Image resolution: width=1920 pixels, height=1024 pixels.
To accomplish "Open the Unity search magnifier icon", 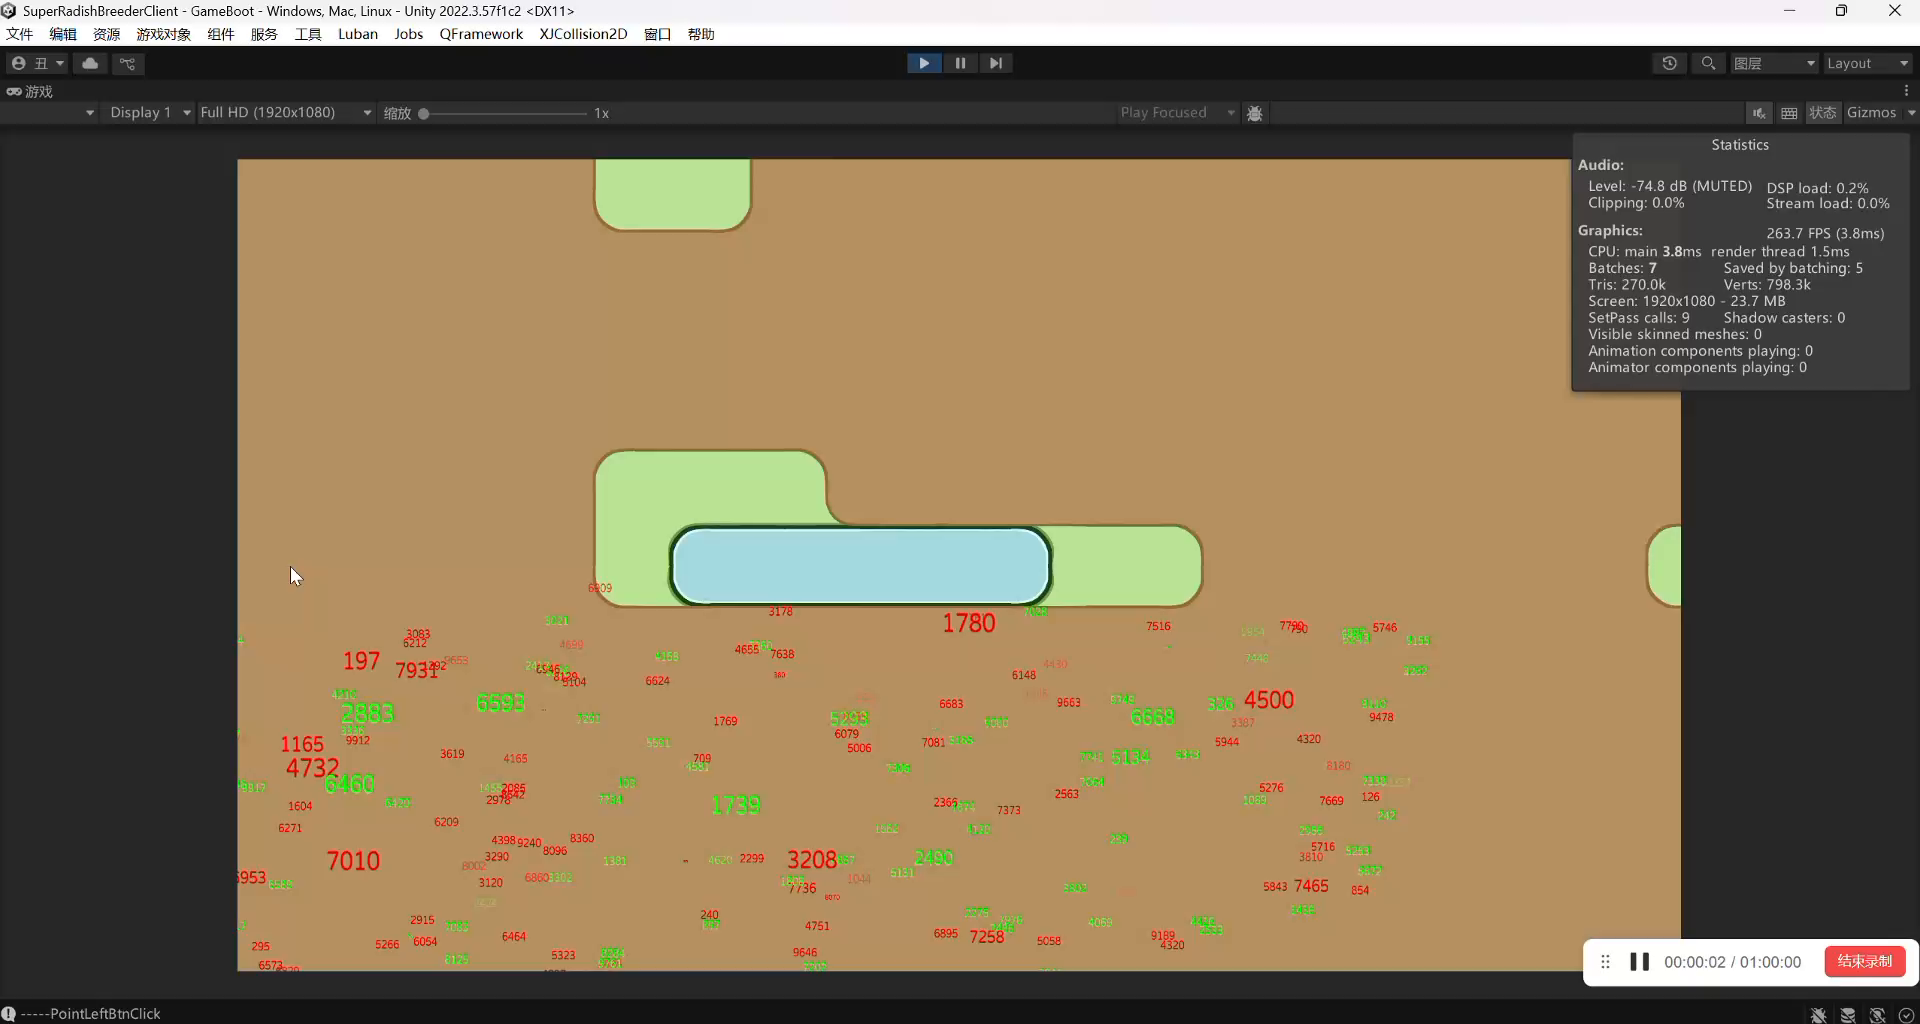I will point(1708,63).
